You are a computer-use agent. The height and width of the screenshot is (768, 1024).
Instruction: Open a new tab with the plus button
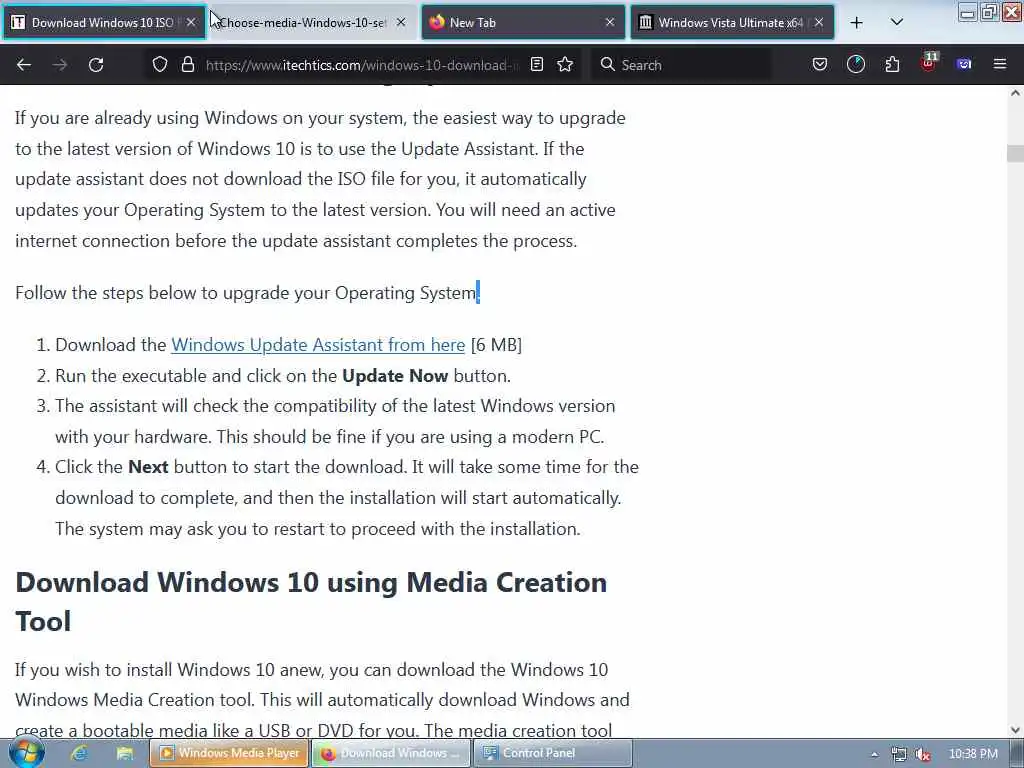coord(856,23)
